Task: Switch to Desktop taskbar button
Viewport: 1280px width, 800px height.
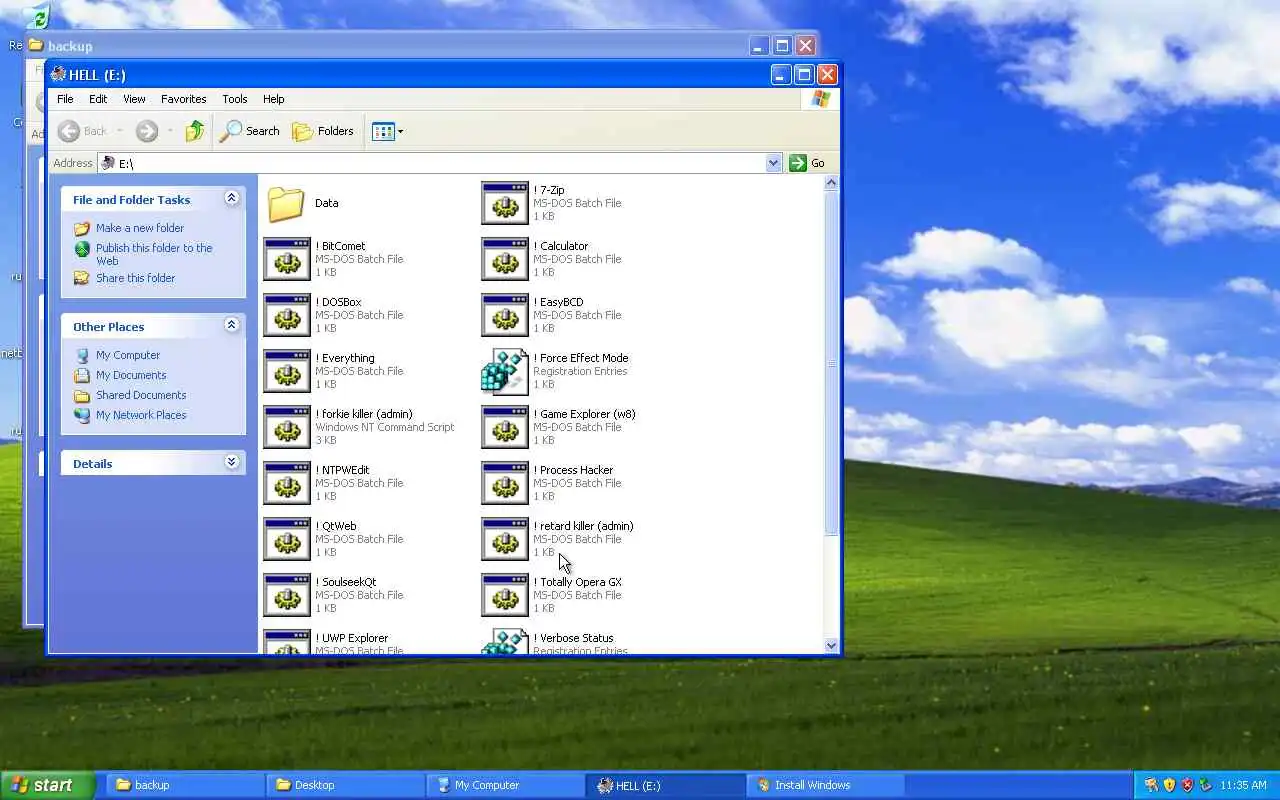Action: pos(346,785)
